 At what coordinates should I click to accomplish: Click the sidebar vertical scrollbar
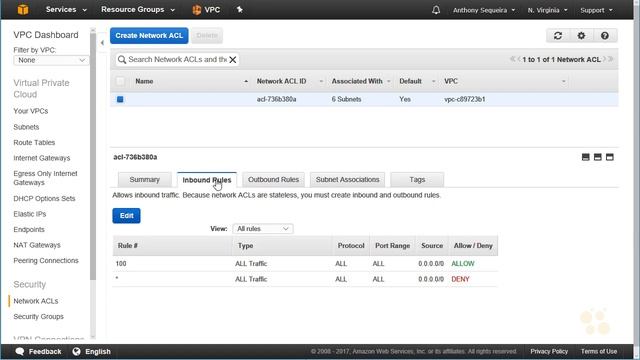(93, 157)
